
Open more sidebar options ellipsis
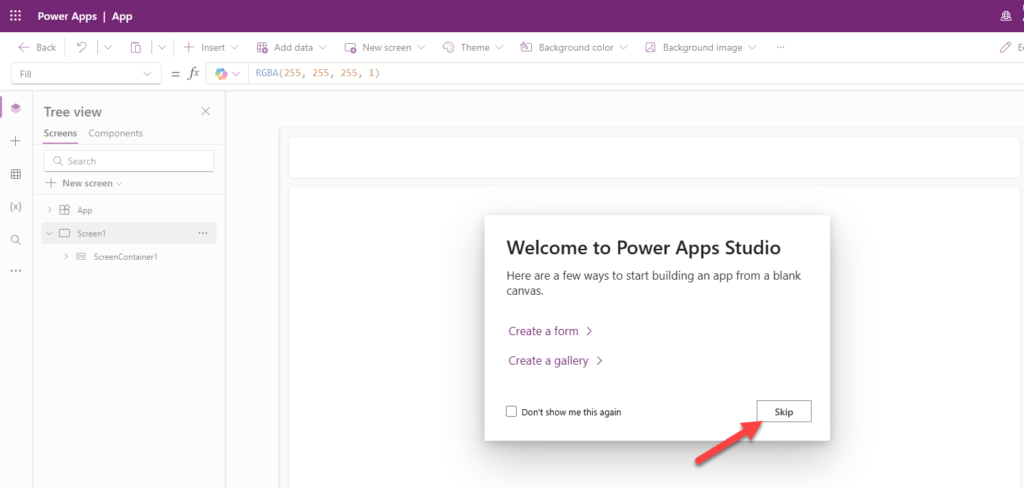(x=16, y=270)
